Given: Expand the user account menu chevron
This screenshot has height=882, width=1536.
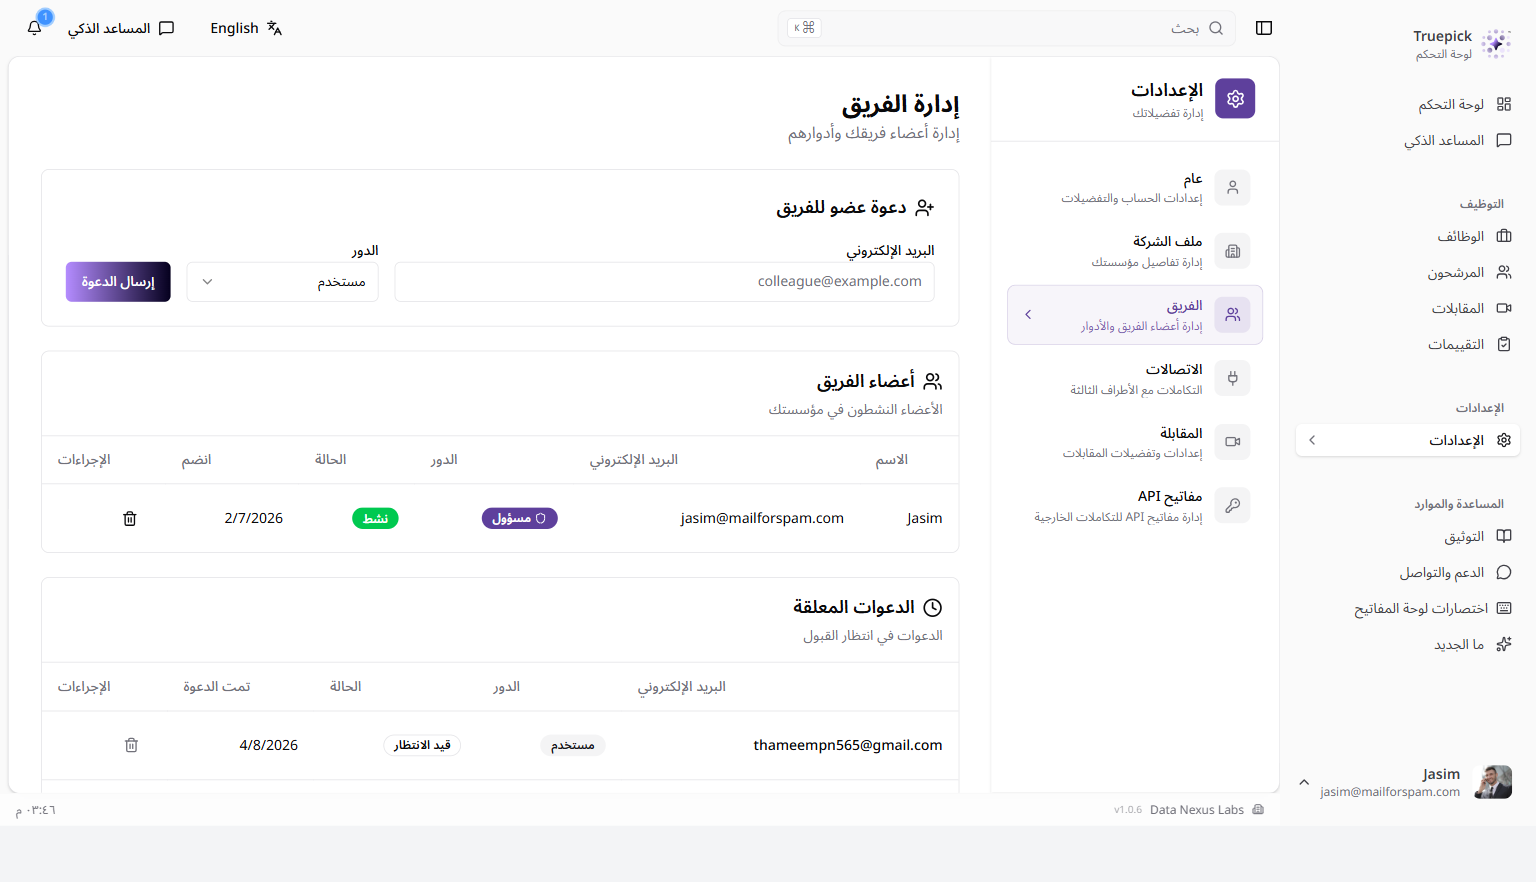Looking at the screenshot, I should click(x=1304, y=782).
